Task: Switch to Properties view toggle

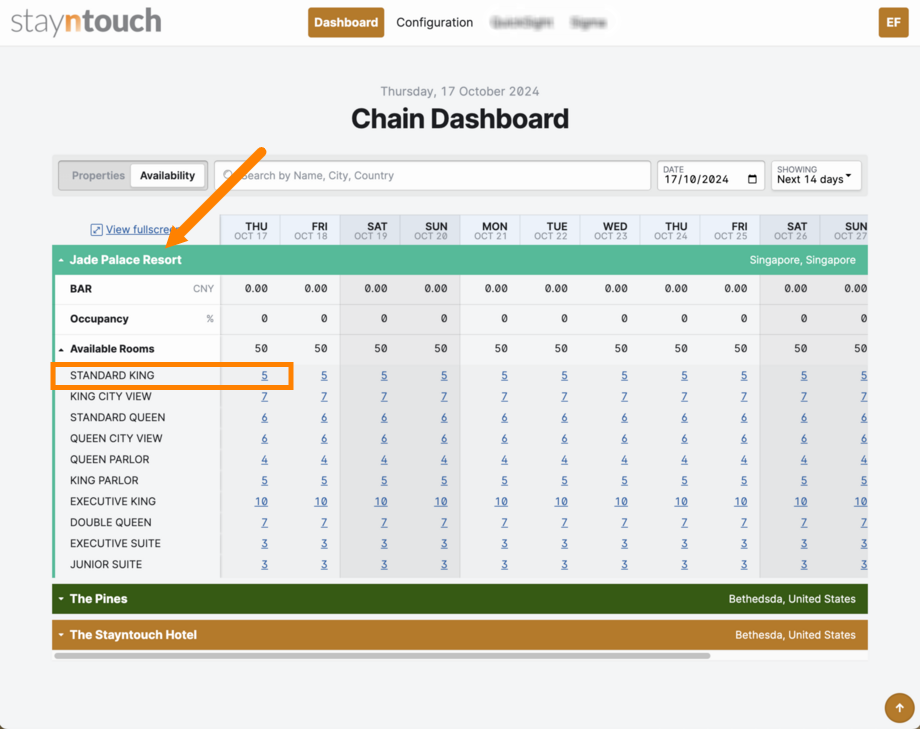Action: (98, 176)
